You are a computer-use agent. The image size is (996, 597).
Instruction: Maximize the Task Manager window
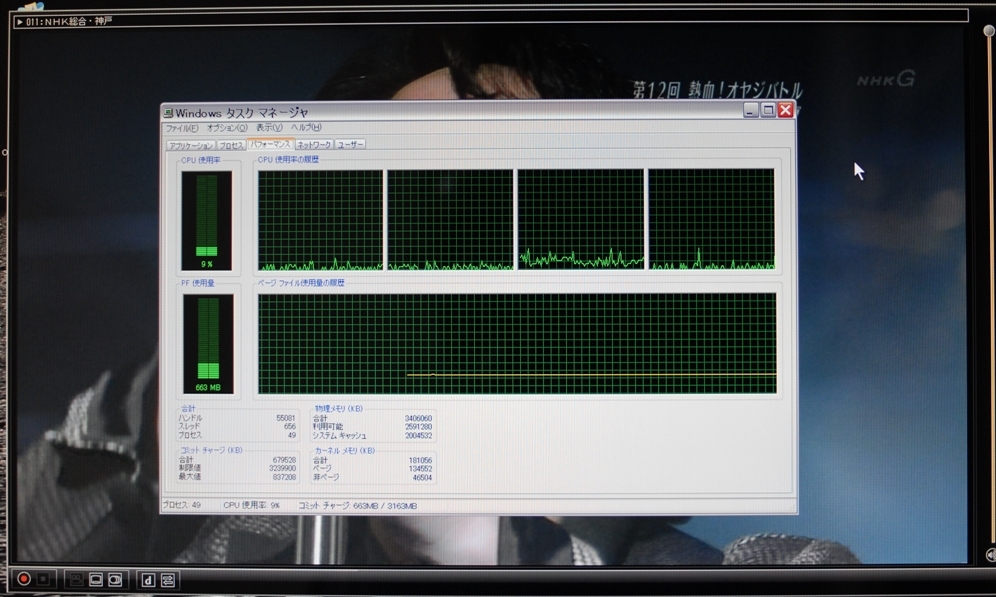tap(768, 110)
